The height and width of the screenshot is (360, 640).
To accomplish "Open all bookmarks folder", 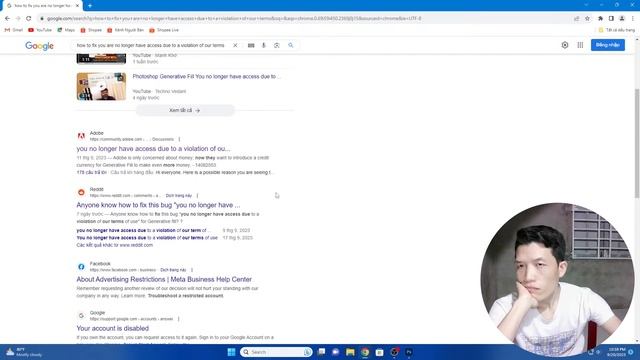I will [616, 30].
